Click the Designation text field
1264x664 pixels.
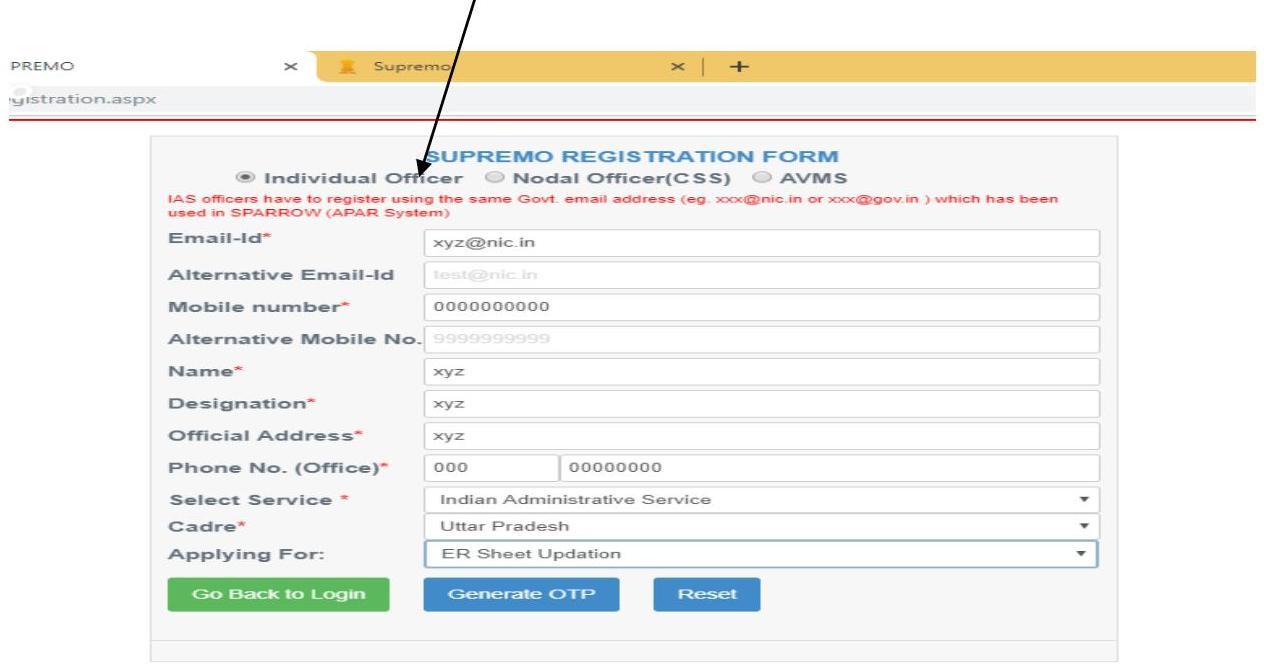pos(761,404)
